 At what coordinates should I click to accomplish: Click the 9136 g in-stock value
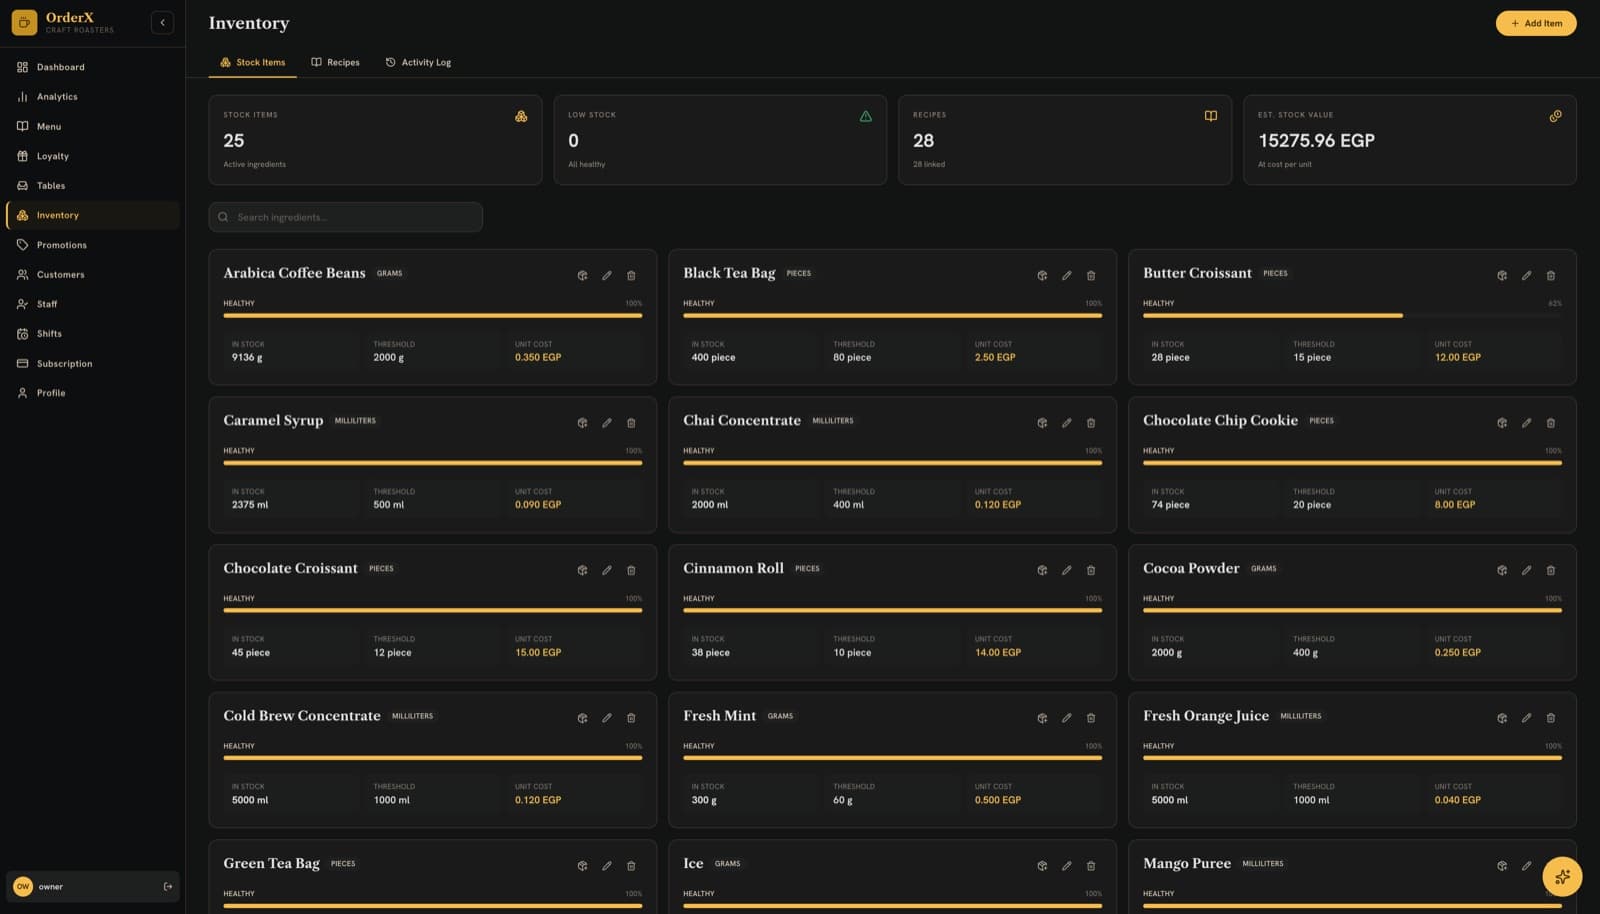[x=247, y=357]
